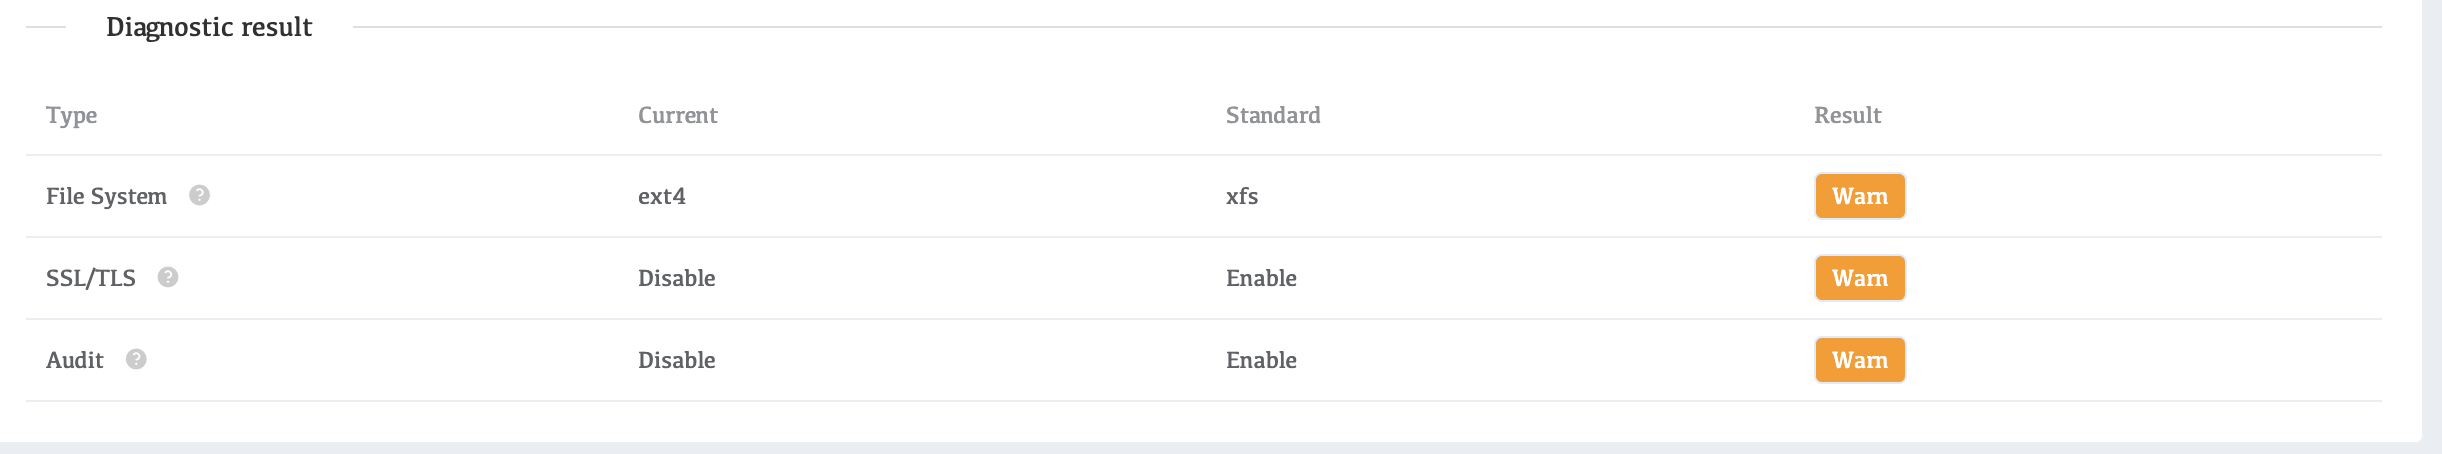
Task: Click the Standard column header
Action: (1272, 115)
